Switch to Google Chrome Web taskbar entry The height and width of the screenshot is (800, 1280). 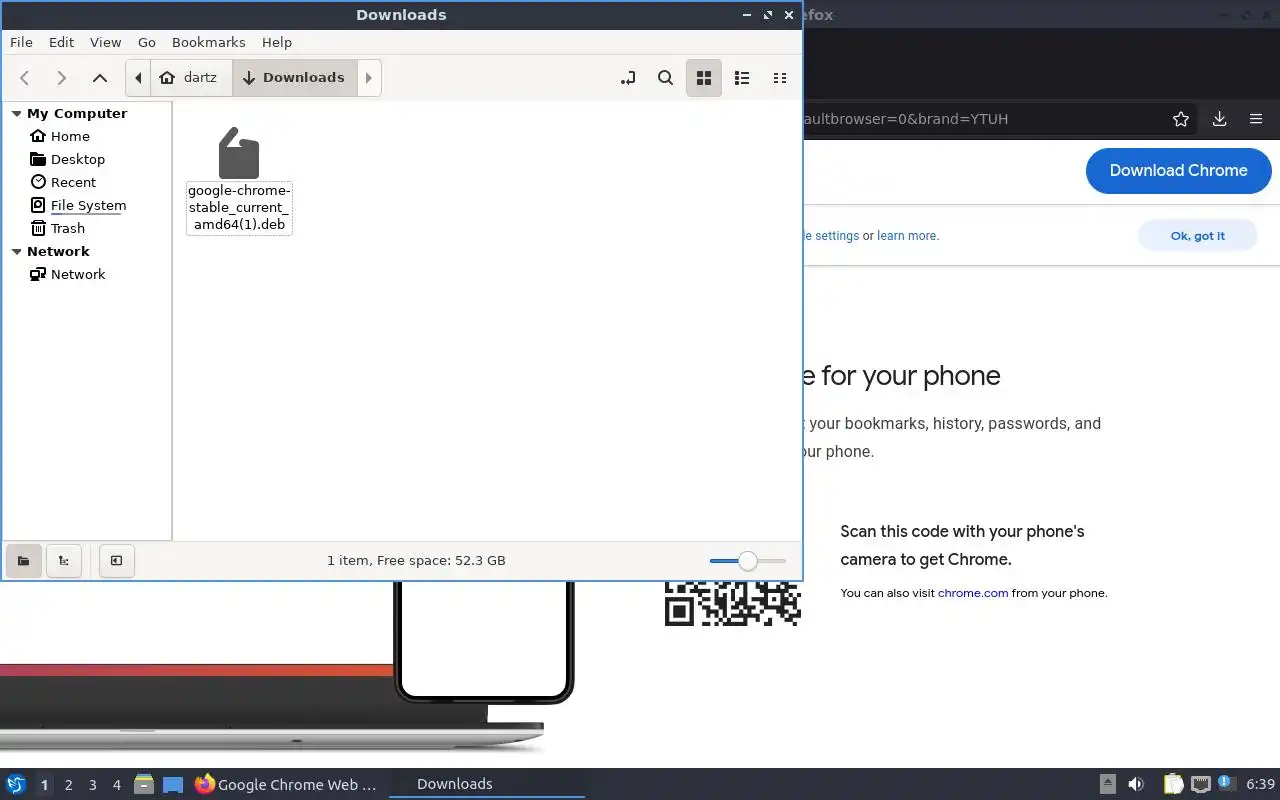(x=287, y=785)
